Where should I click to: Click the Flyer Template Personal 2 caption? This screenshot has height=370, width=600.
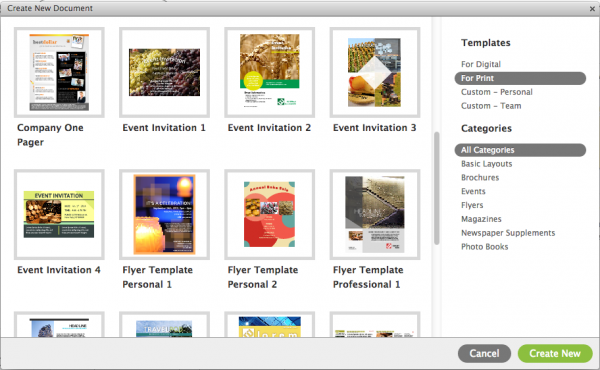pyautogui.click(x=263, y=277)
